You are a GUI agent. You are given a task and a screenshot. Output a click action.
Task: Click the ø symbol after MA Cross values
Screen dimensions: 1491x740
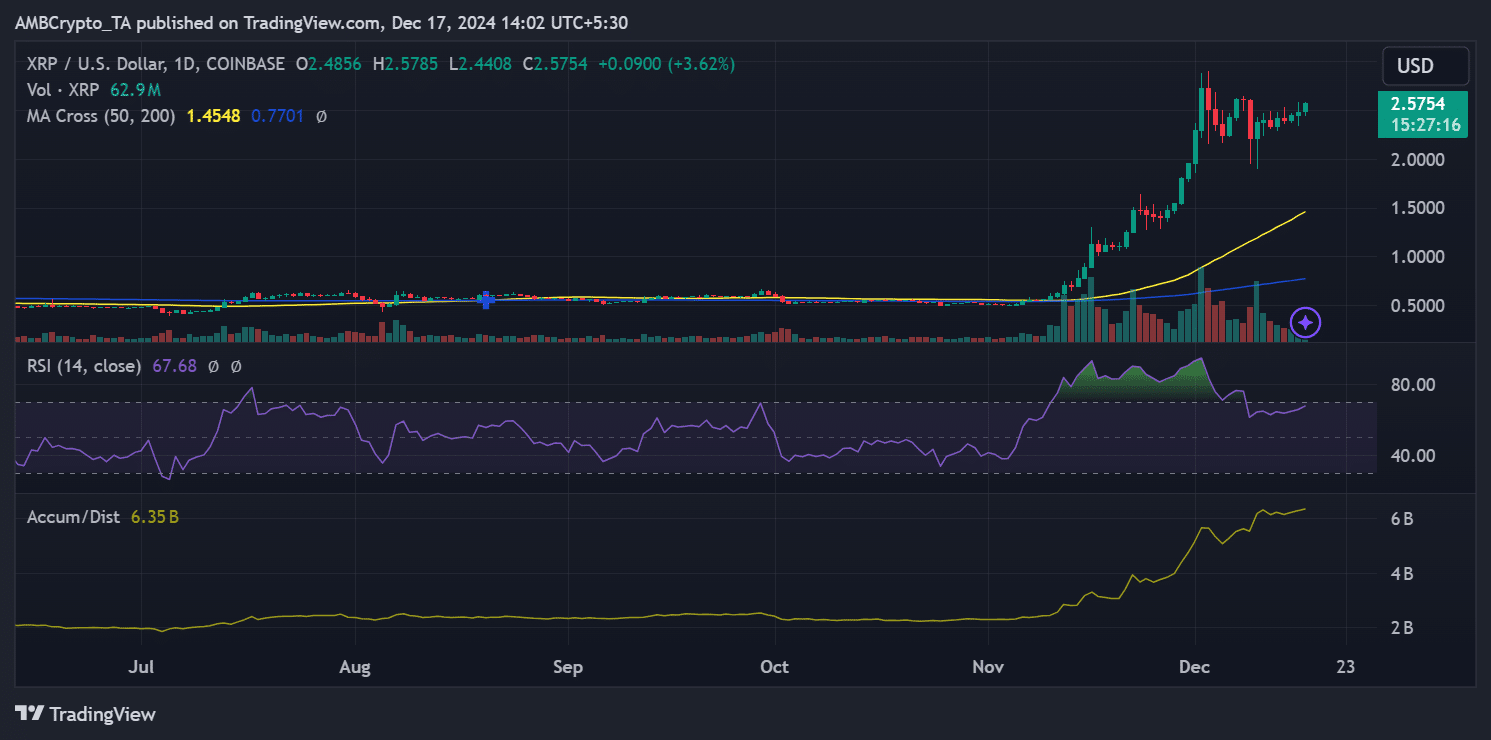coord(321,116)
